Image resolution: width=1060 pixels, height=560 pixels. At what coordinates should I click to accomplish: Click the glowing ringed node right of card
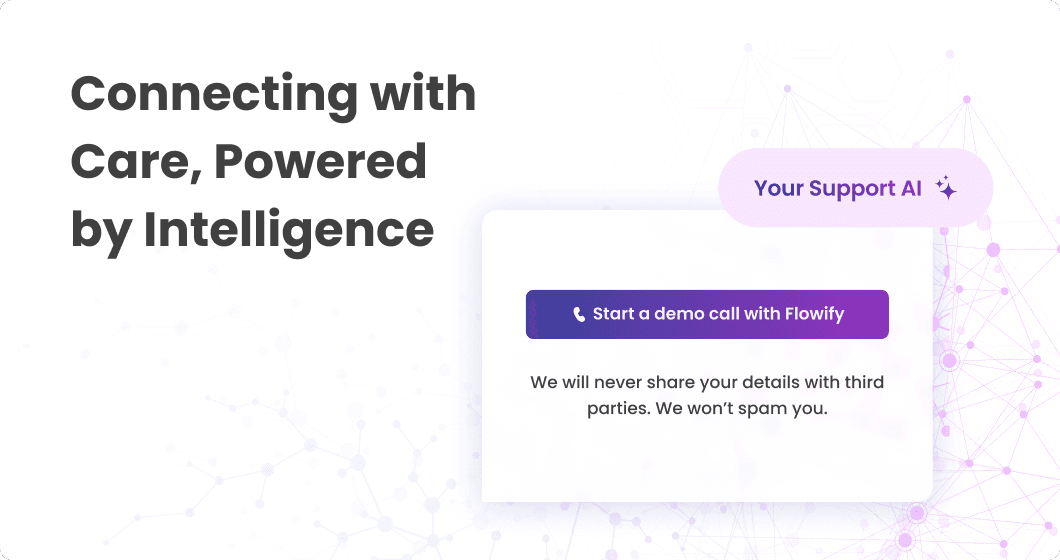click(x=949, y=360)
